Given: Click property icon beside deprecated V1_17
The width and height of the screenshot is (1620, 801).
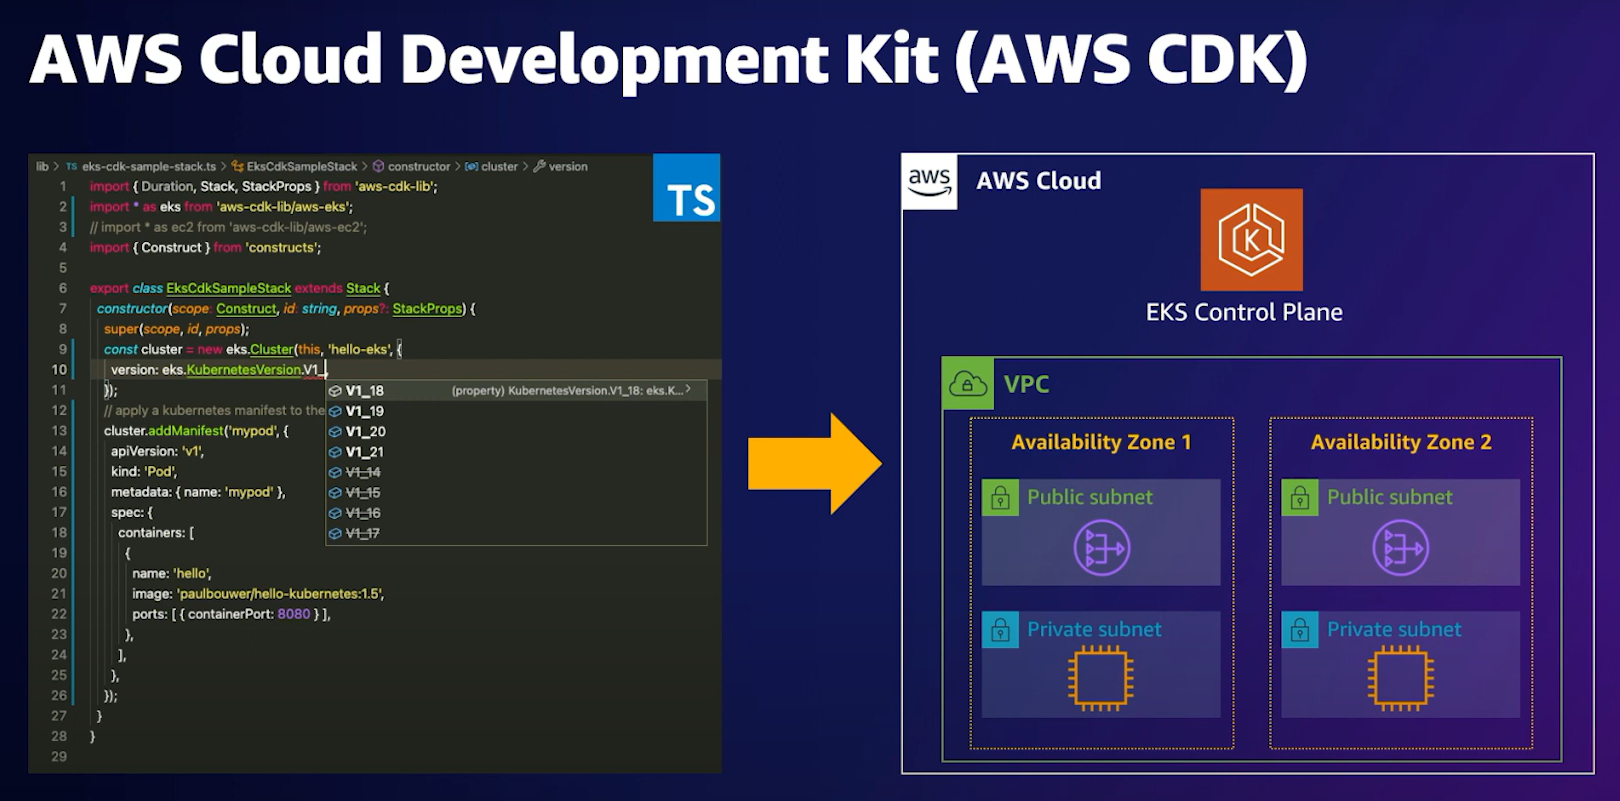Looking at the screenshot, I should [336, 533].
